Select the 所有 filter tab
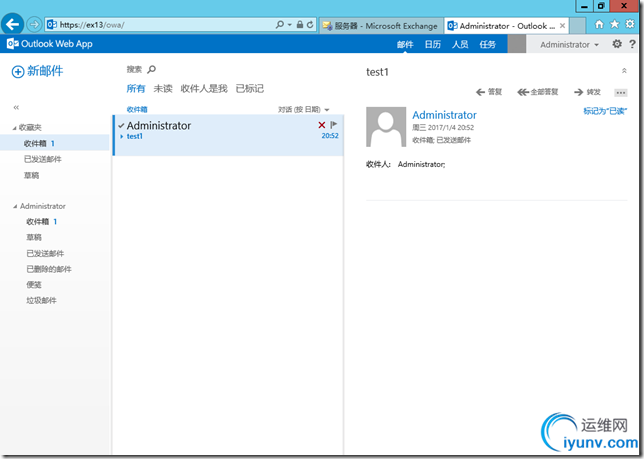 (x=136, y=88)
